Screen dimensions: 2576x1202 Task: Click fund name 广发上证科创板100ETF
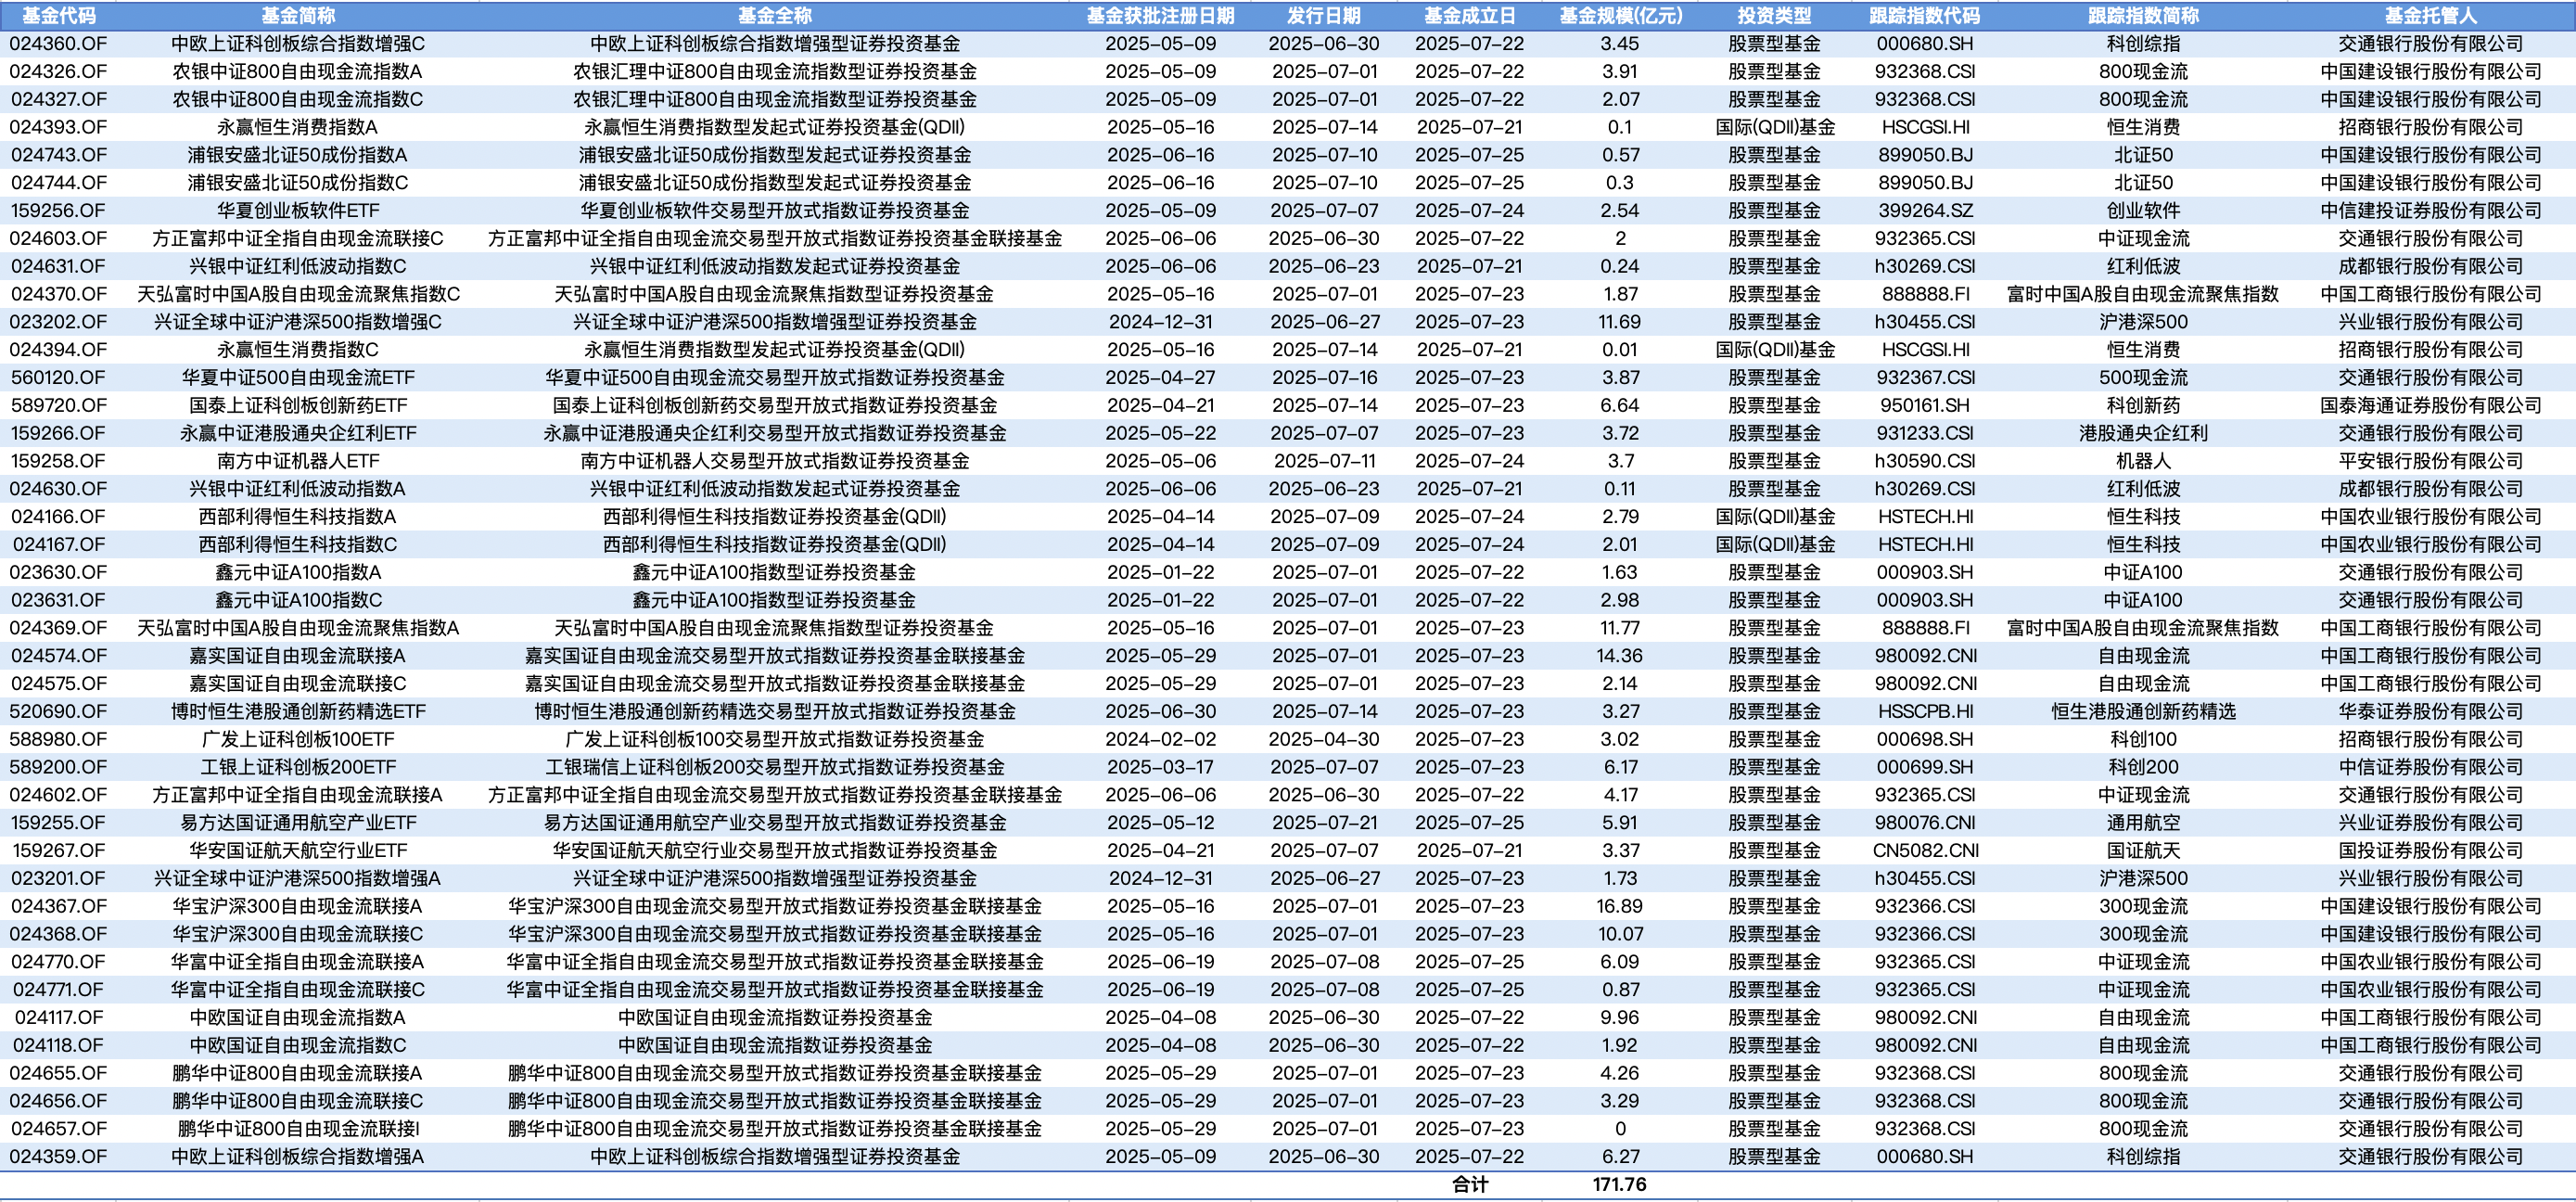point(298,739)
